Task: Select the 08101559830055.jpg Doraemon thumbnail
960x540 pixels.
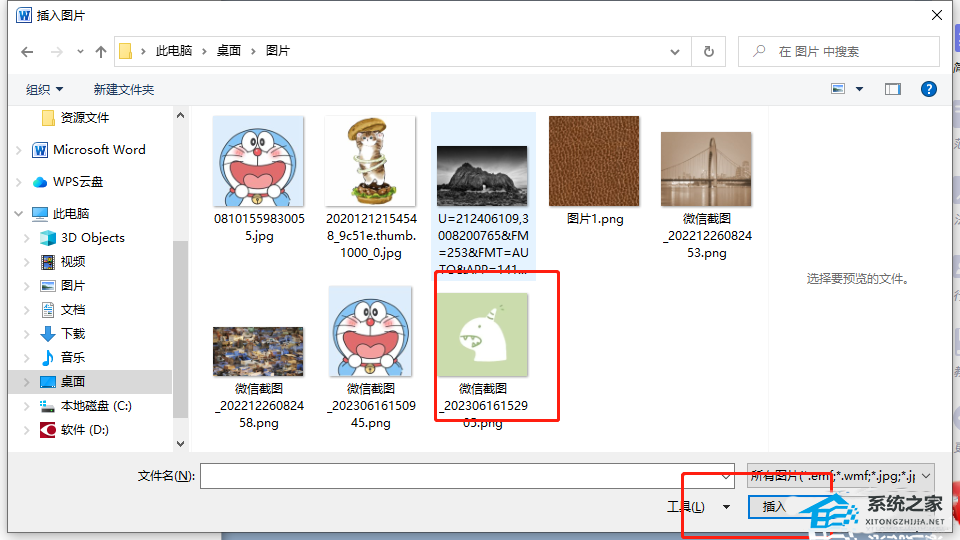Action: [x=258, y=162]
